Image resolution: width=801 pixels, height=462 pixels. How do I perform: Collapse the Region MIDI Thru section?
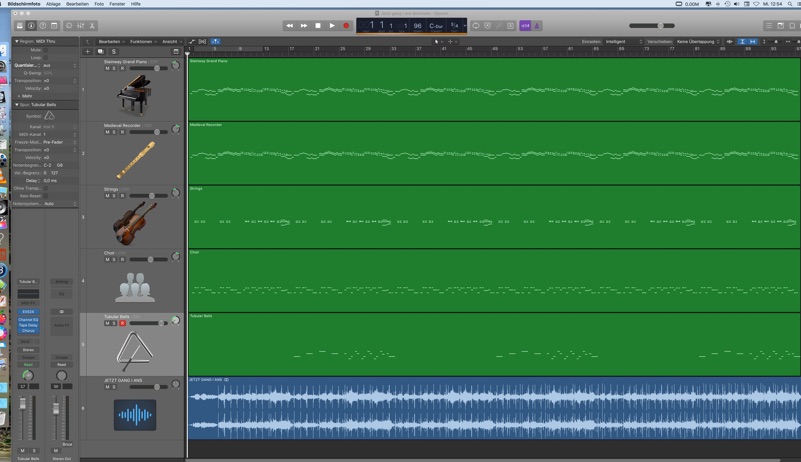point(16,41)
